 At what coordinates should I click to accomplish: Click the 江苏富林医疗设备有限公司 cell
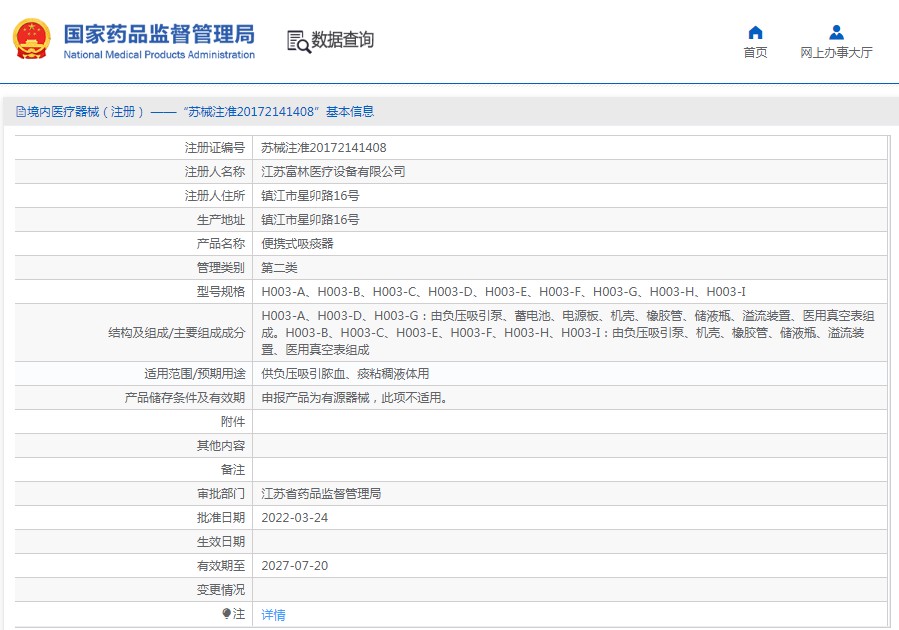click(x=333, y=172)
